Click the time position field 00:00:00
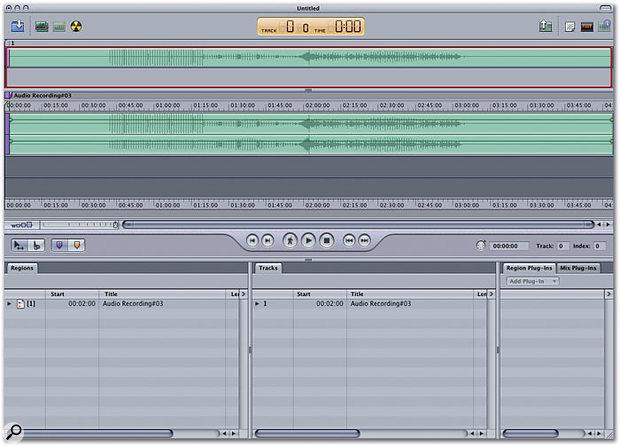 point(508,246)
